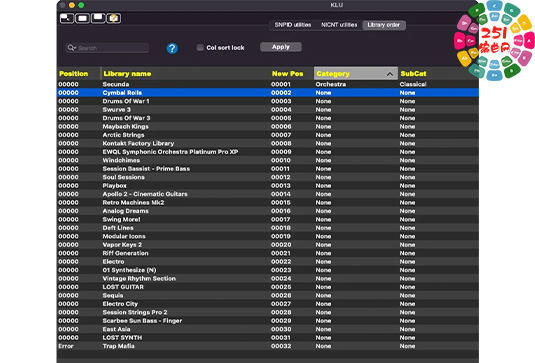
Task: Select the 01 Synthesize (N) row
Action: point(268,270)
